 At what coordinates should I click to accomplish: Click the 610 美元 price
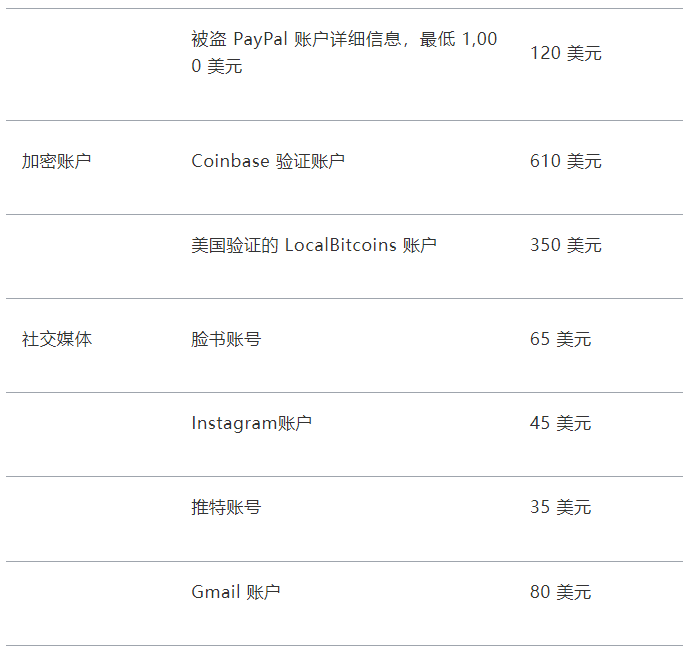(565, 161)
